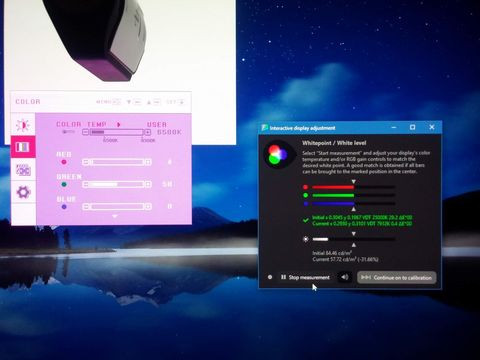Image resolution: width=480 pixels, height=360 pixels.
Task: Select the brightness/contrast picture tab in monitor OSD
Action: pyautogui.click(x=23, y=125)
